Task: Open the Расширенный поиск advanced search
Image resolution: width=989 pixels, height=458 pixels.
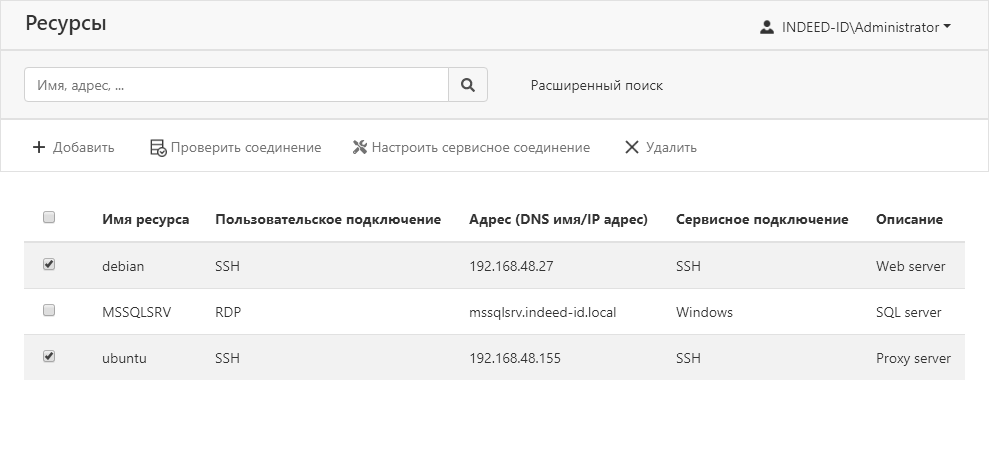Action: [596, 85]
